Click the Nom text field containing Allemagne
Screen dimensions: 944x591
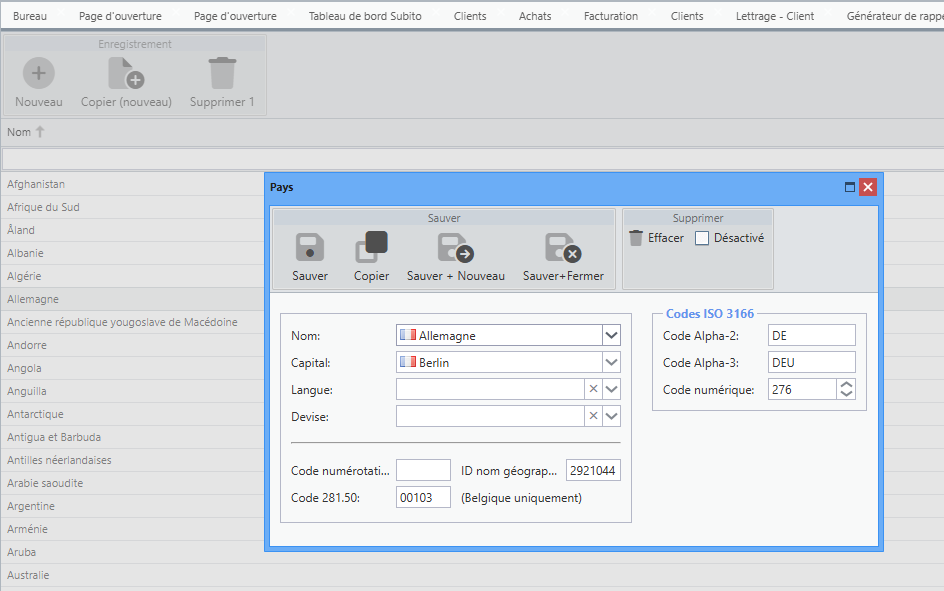(499, 335)
